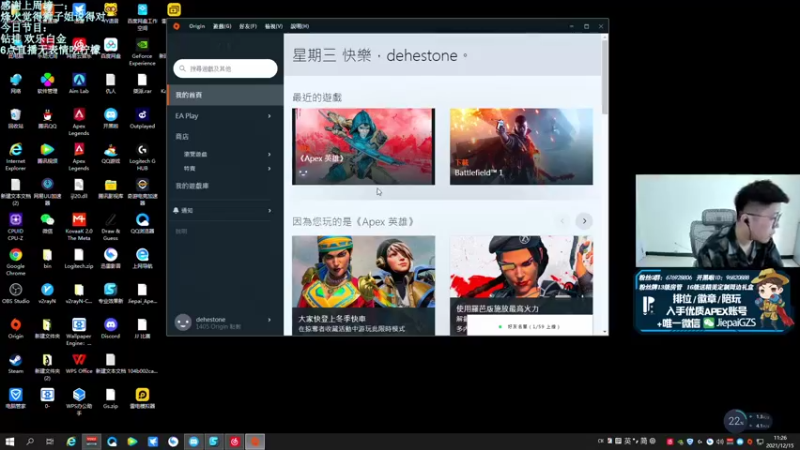The width and height of the screenshot is (800, 450).
Task: Open Task View on the taskbar
Action: point(49,441)
